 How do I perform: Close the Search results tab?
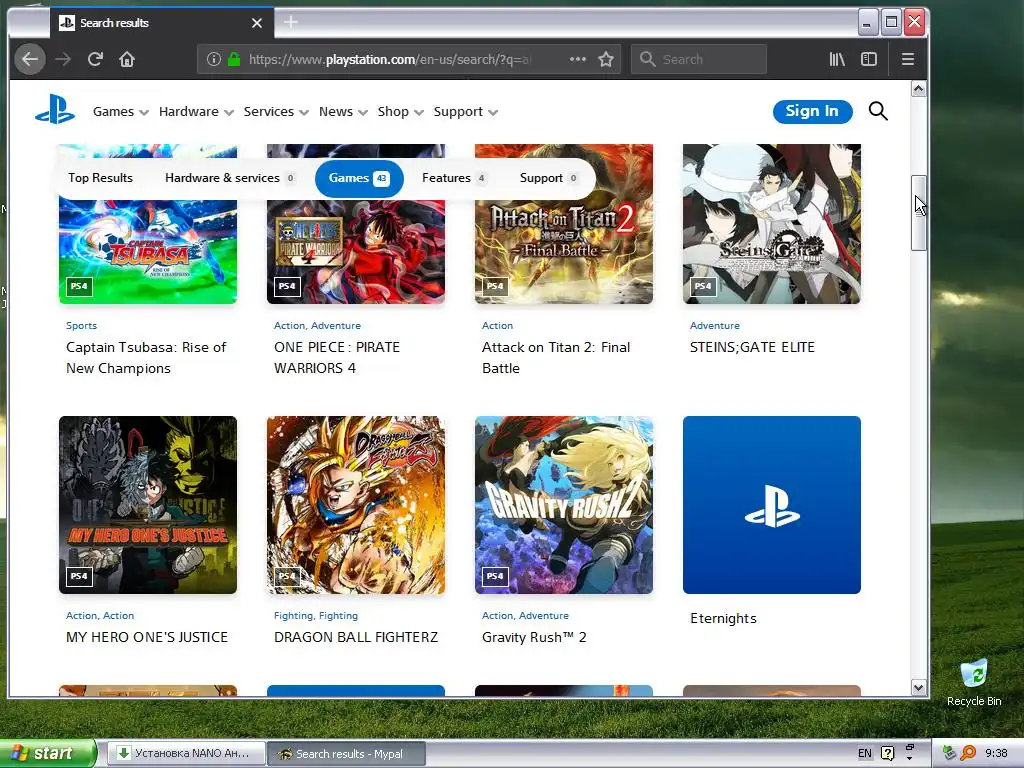point(257,23)
